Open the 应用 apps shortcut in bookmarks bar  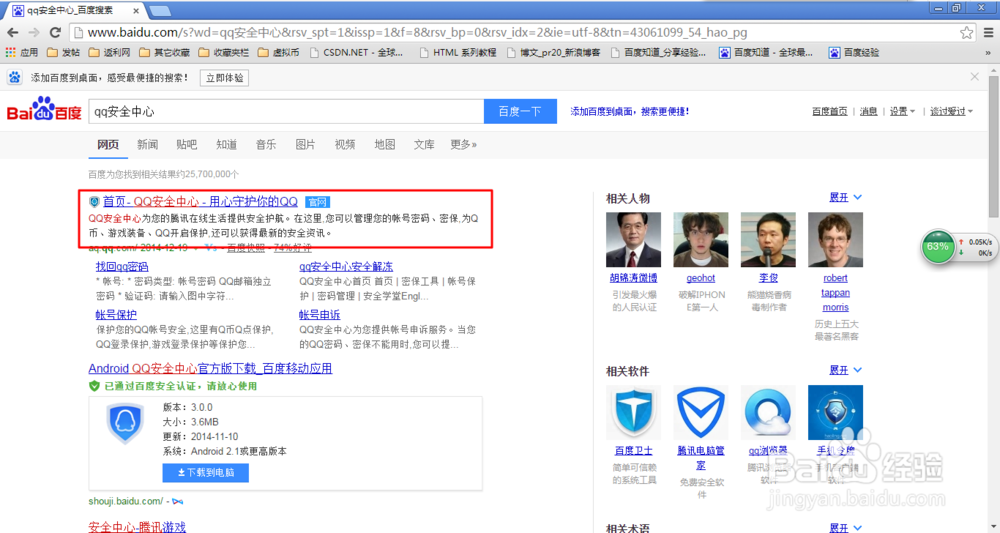click(22, 52)
